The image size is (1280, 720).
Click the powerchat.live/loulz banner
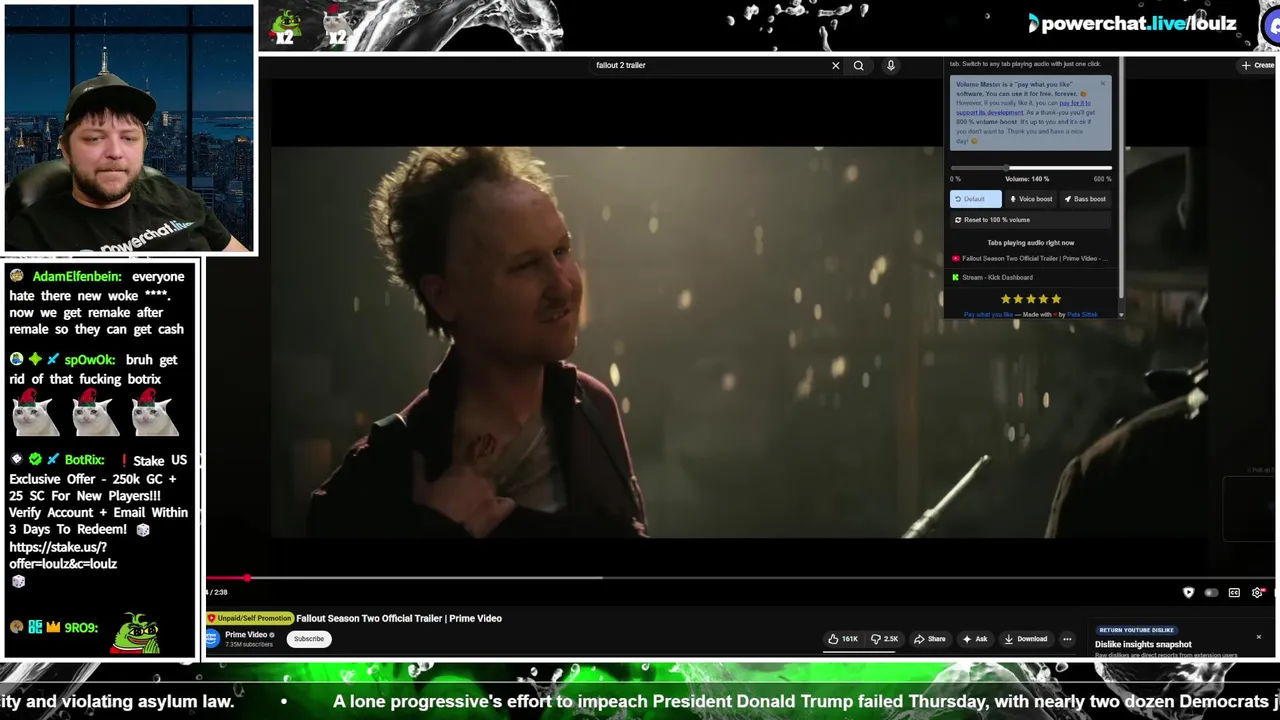pos(1133,23)
